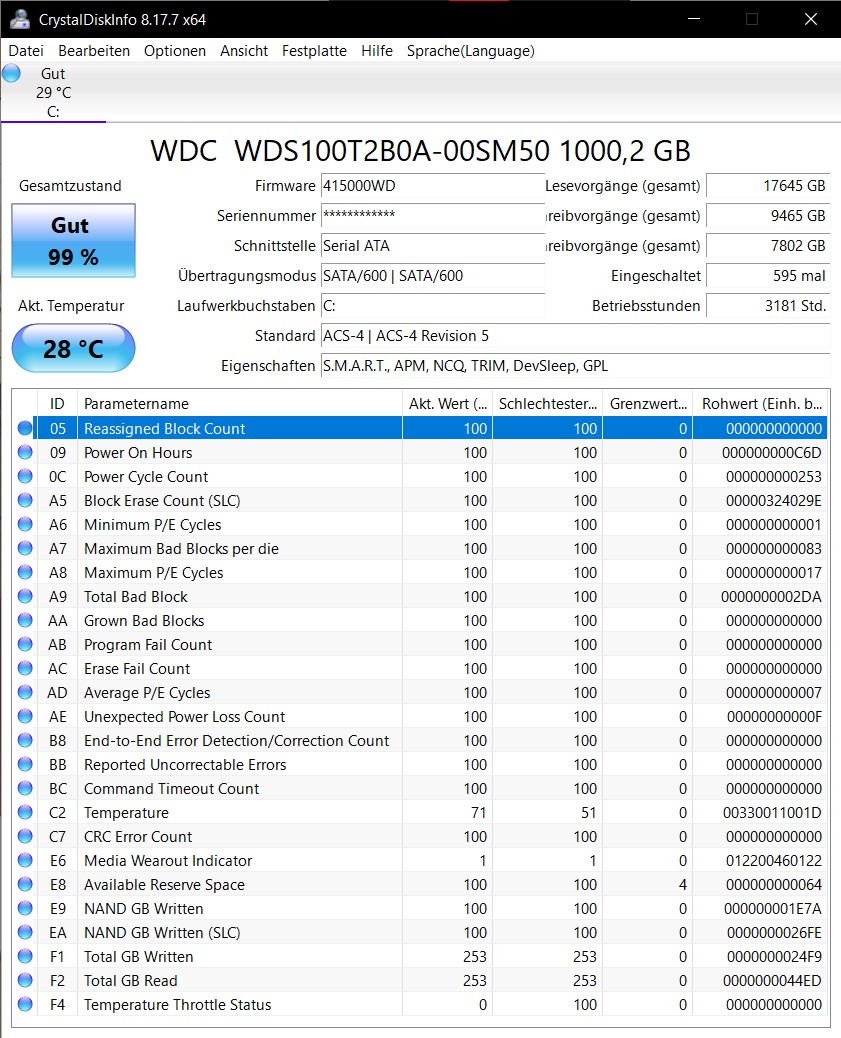
Task: Select the E9 NAND GB Written row
Action: [x=420, y=908]
